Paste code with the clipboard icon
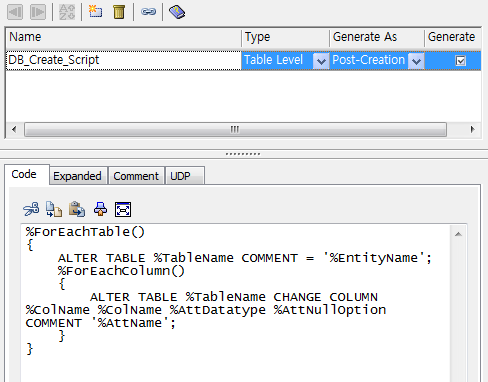The height and width of the screenshot is (382, 488). (x=77, y=209)
